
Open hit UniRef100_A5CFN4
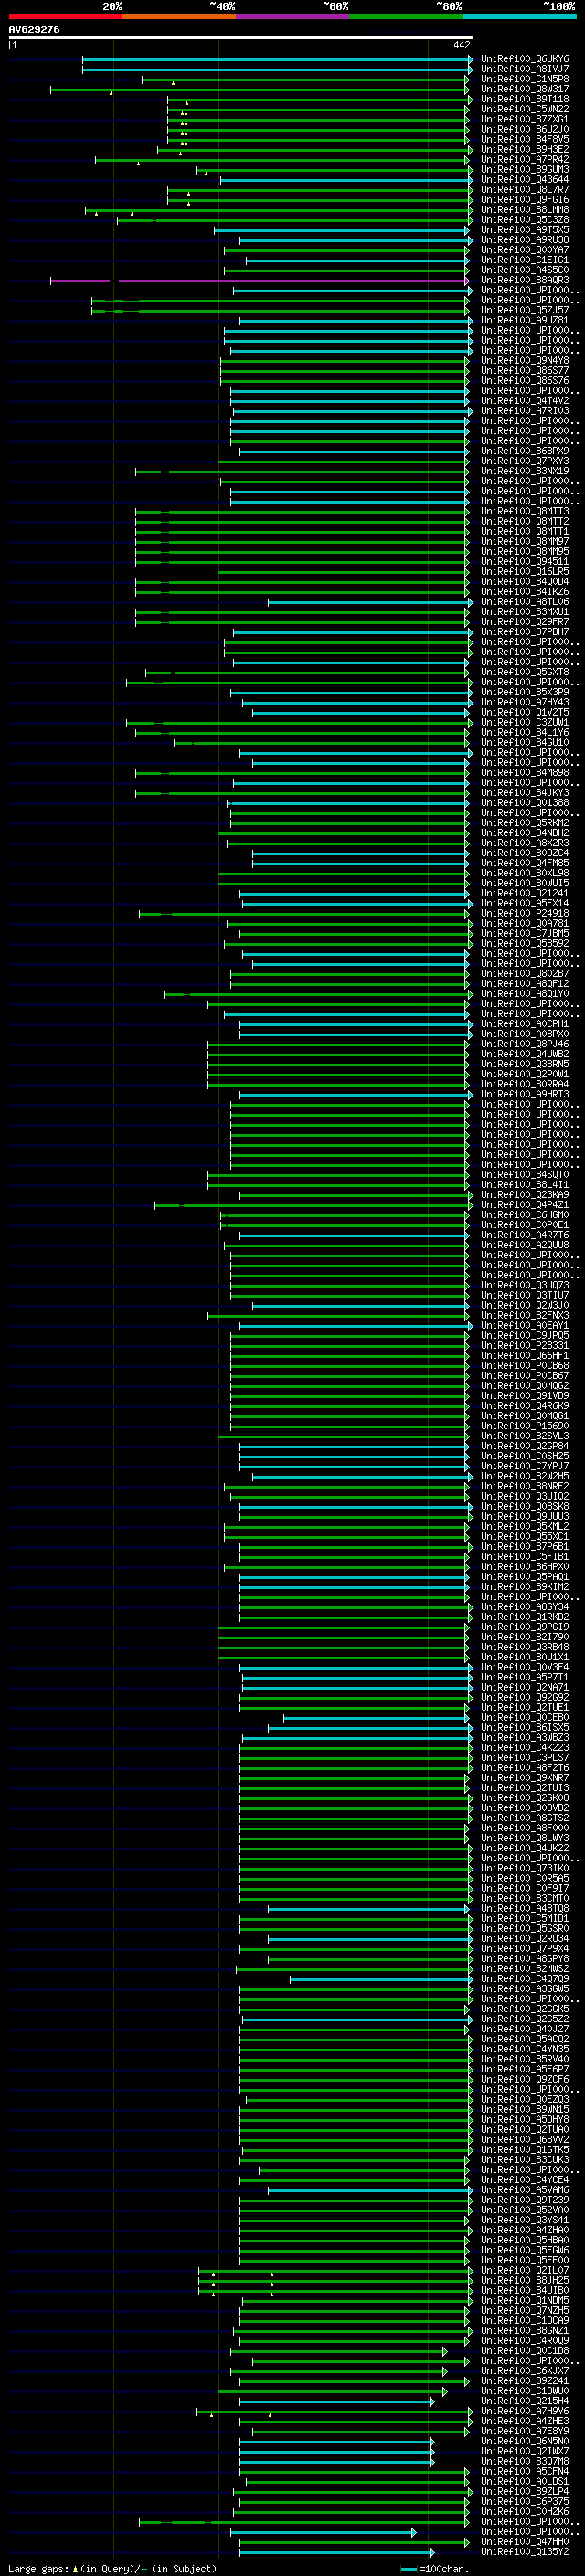coord(525,2471)
